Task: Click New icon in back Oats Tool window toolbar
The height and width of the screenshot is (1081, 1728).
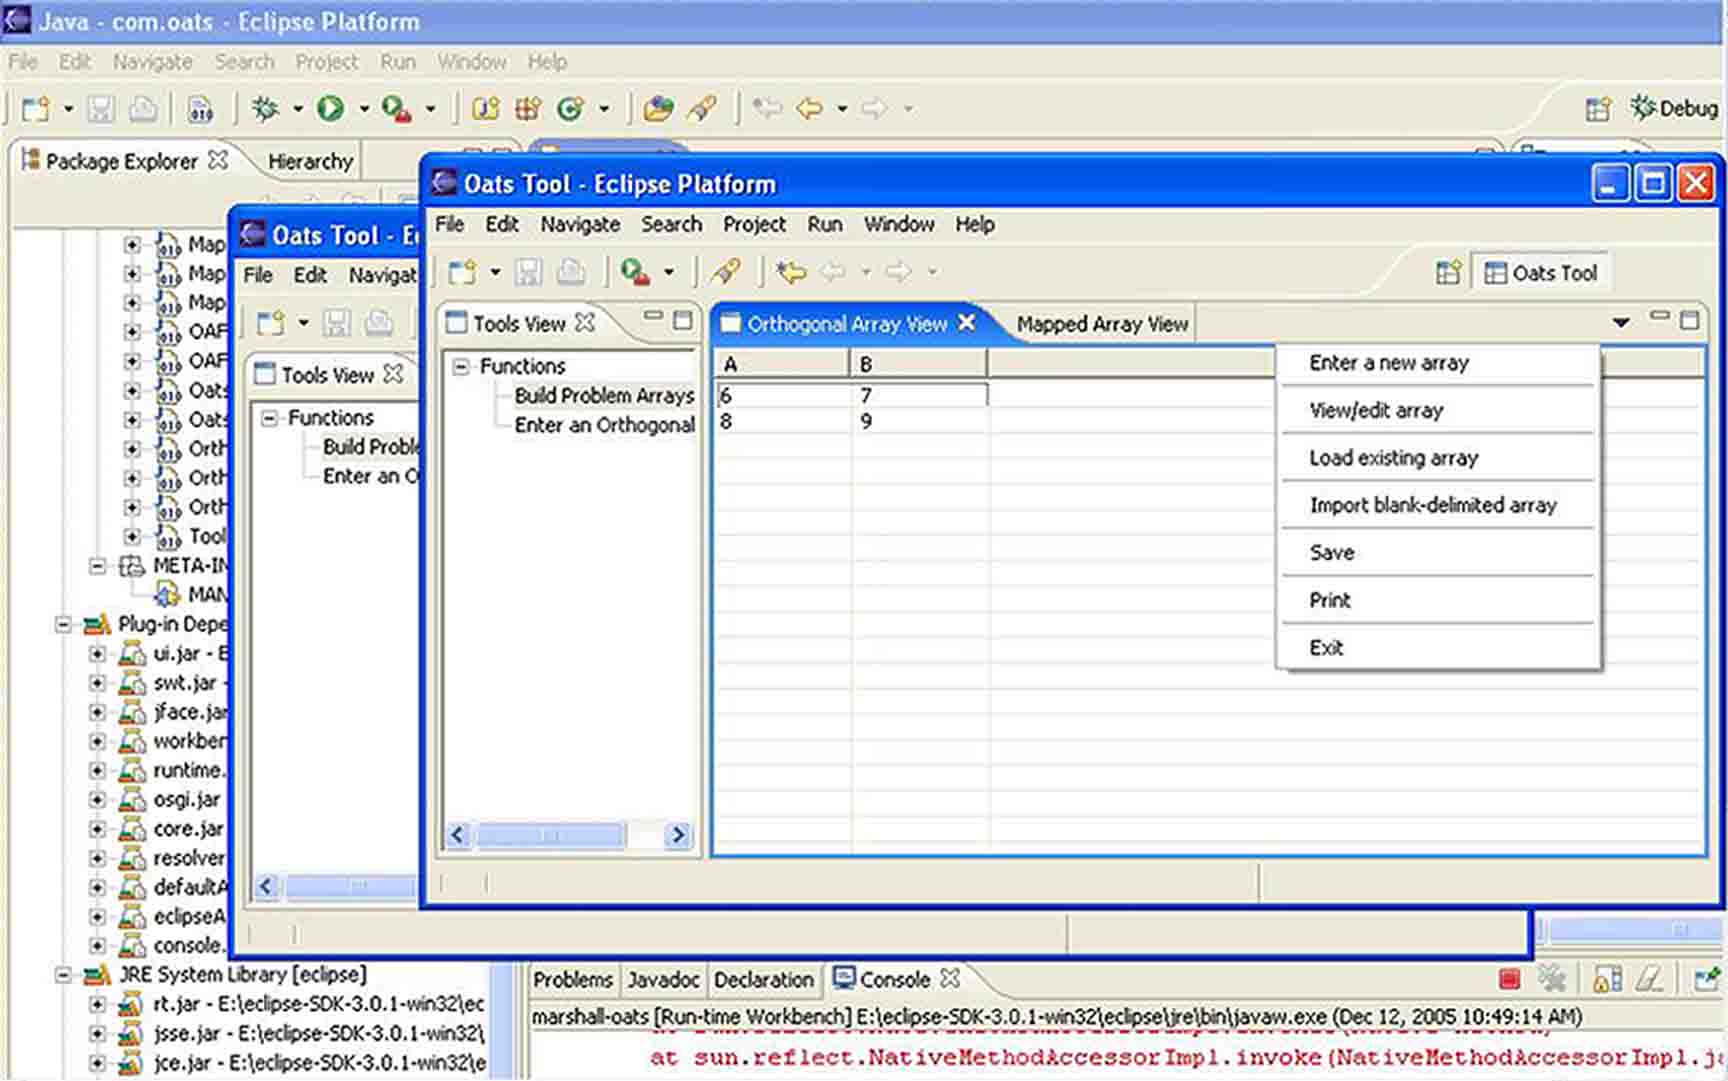Action: (270, 323)
